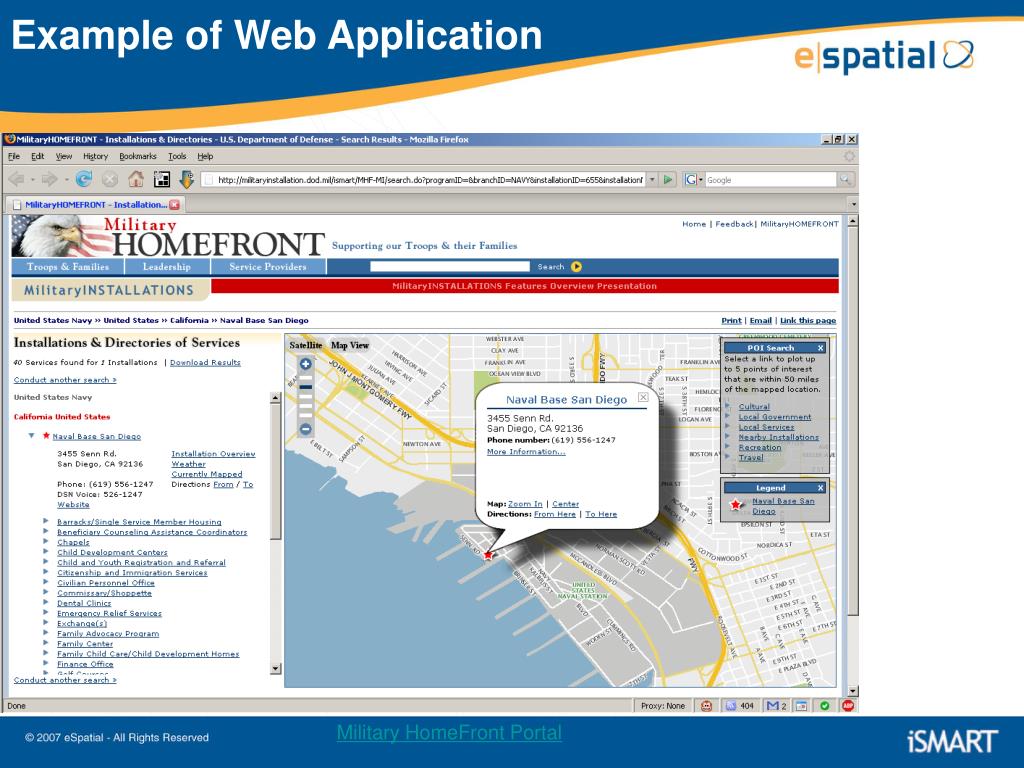Click in the Google search box

771,180
